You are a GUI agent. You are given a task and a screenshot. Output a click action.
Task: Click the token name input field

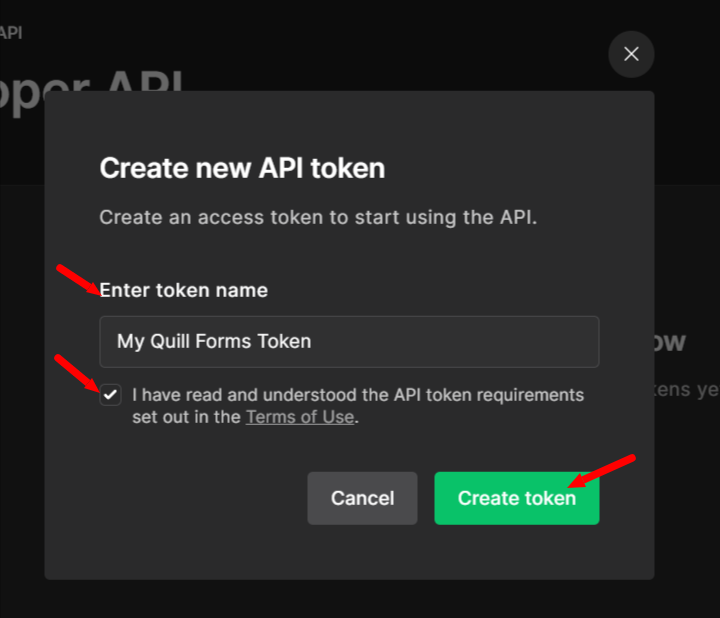tap(349, 342)
